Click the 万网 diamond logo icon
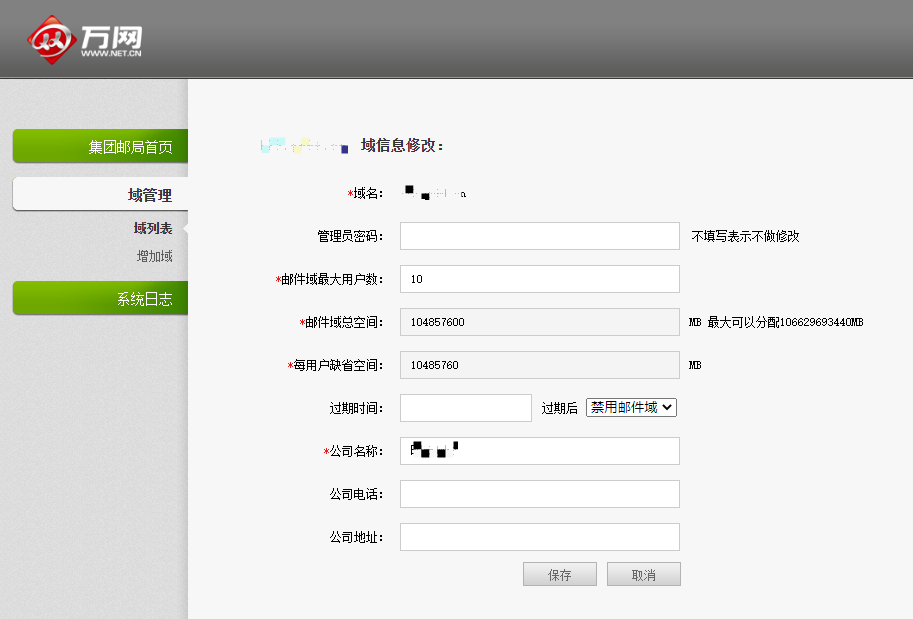913x619 pixels. coord(52,38)
